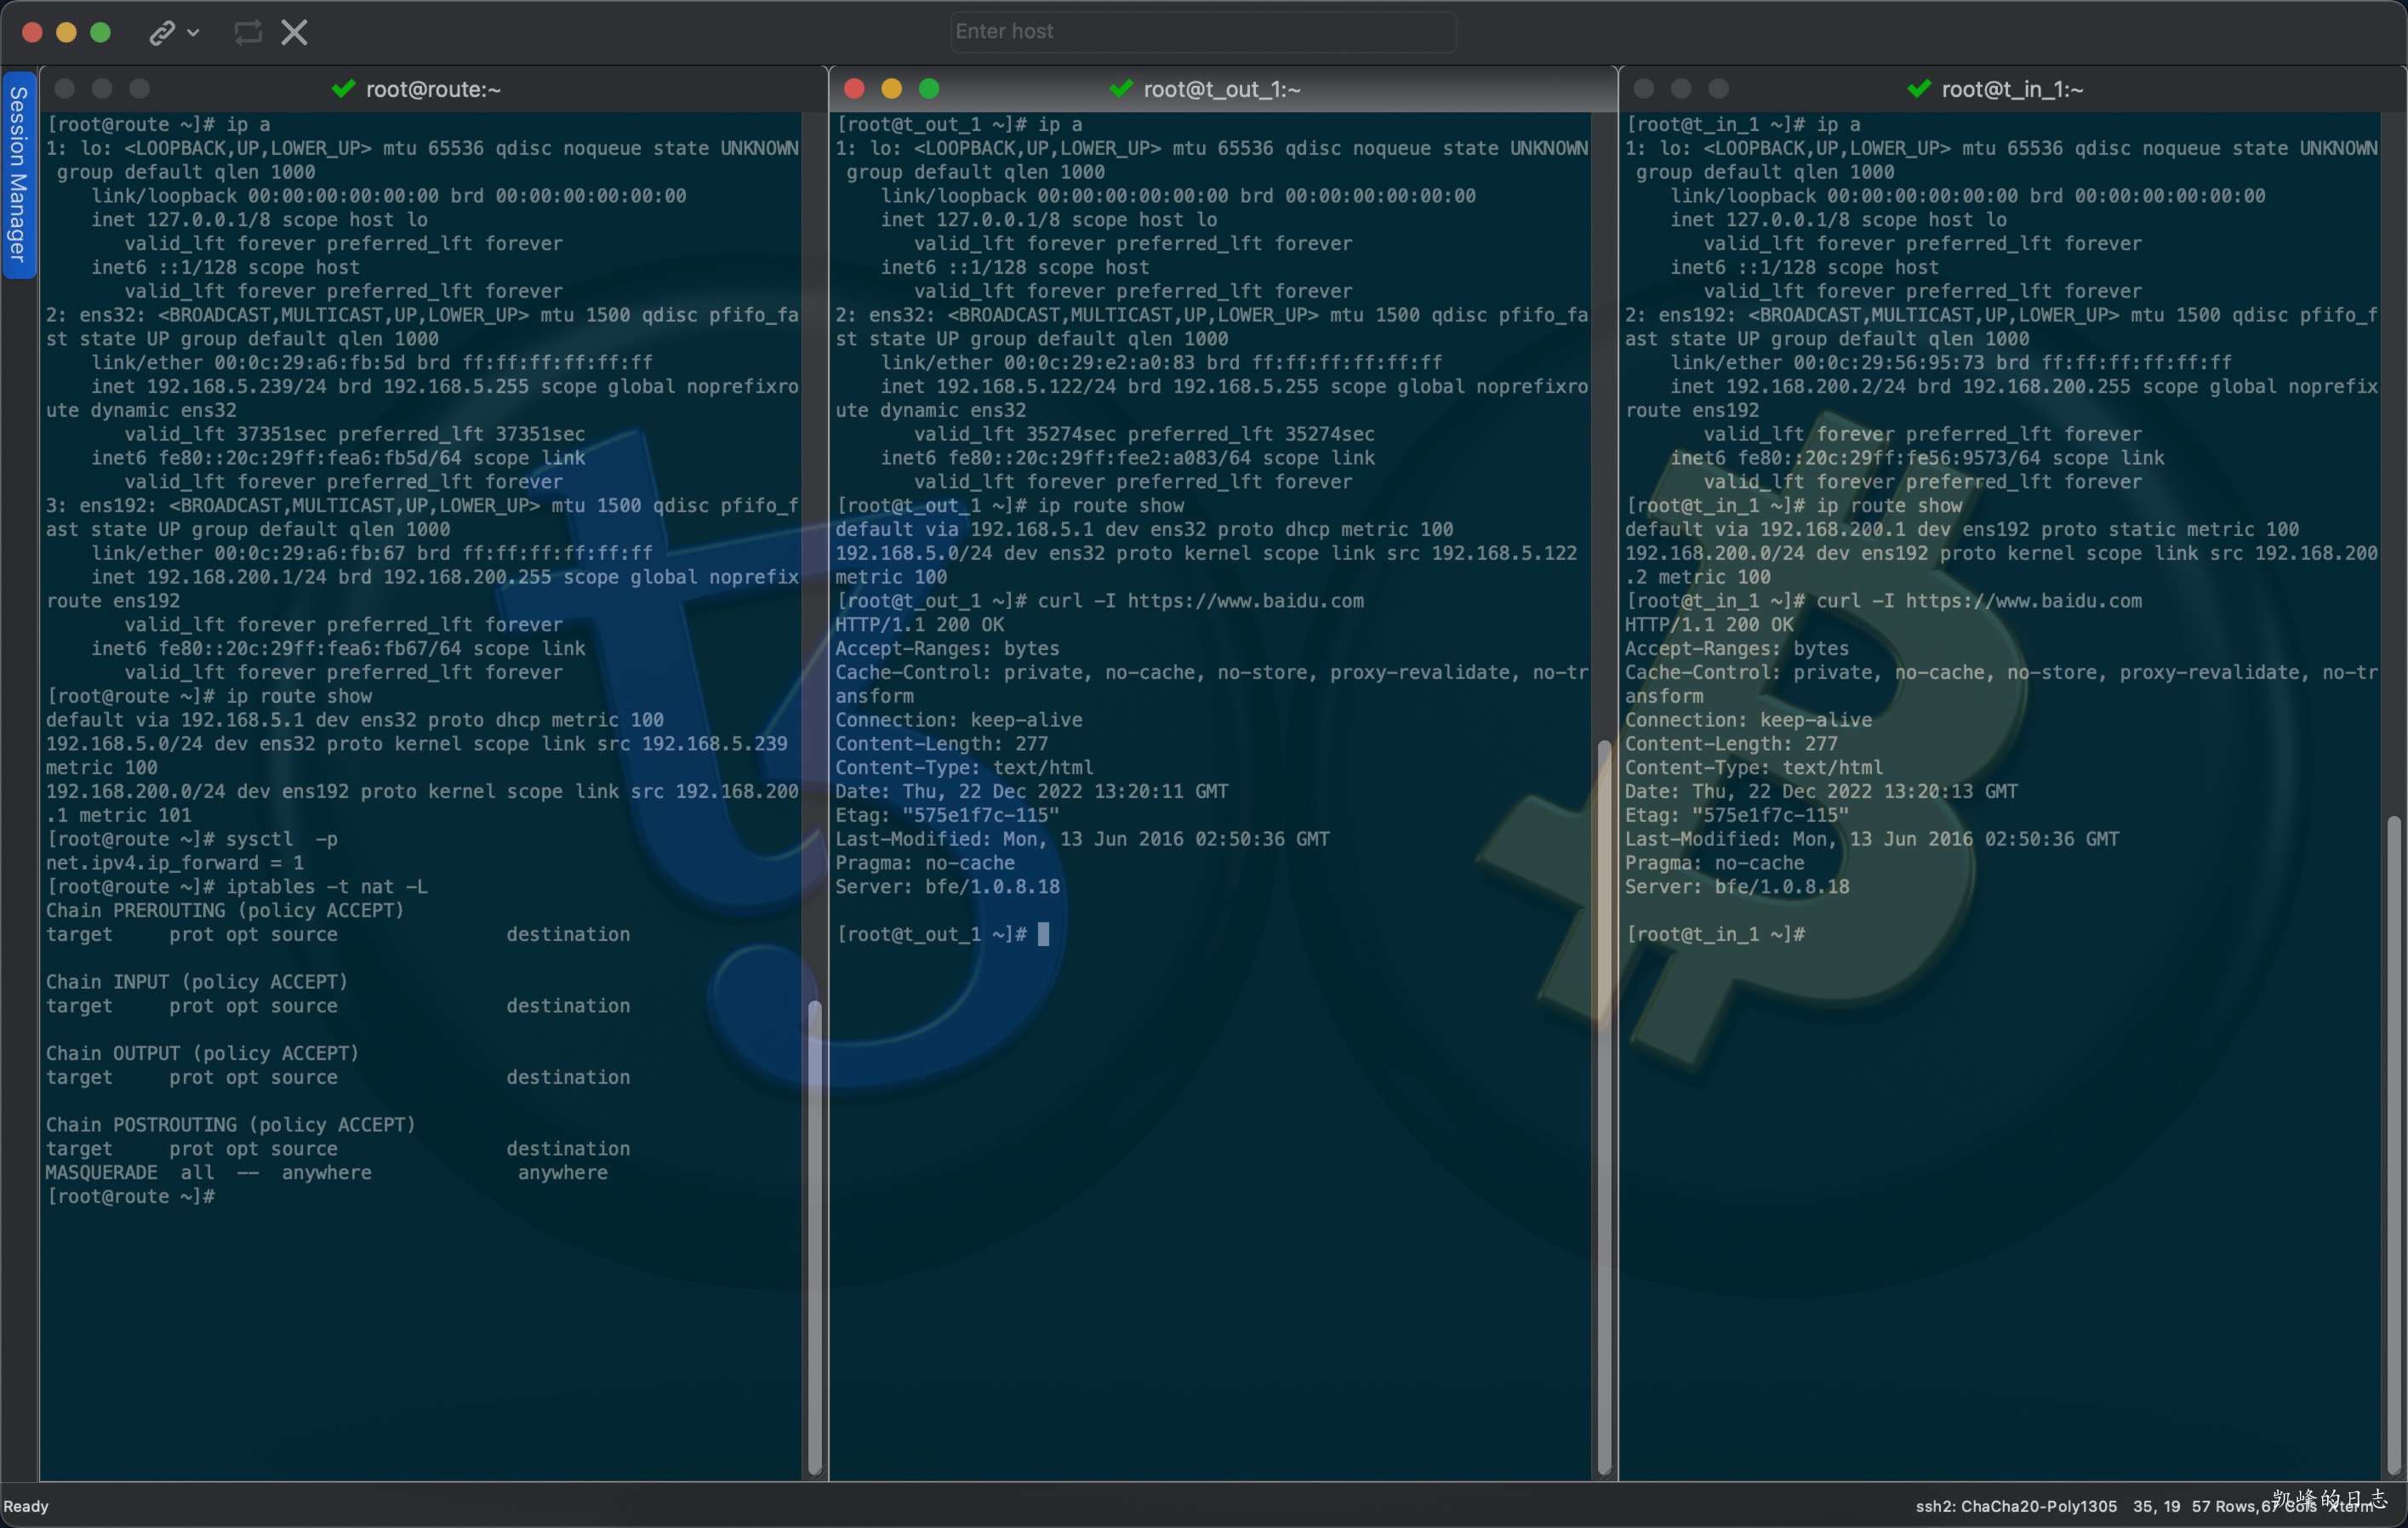Screen dimensions: 2408x1528
Task: Click the t_out_1 terminal cursor prompt
Action: pos(1043,934)
